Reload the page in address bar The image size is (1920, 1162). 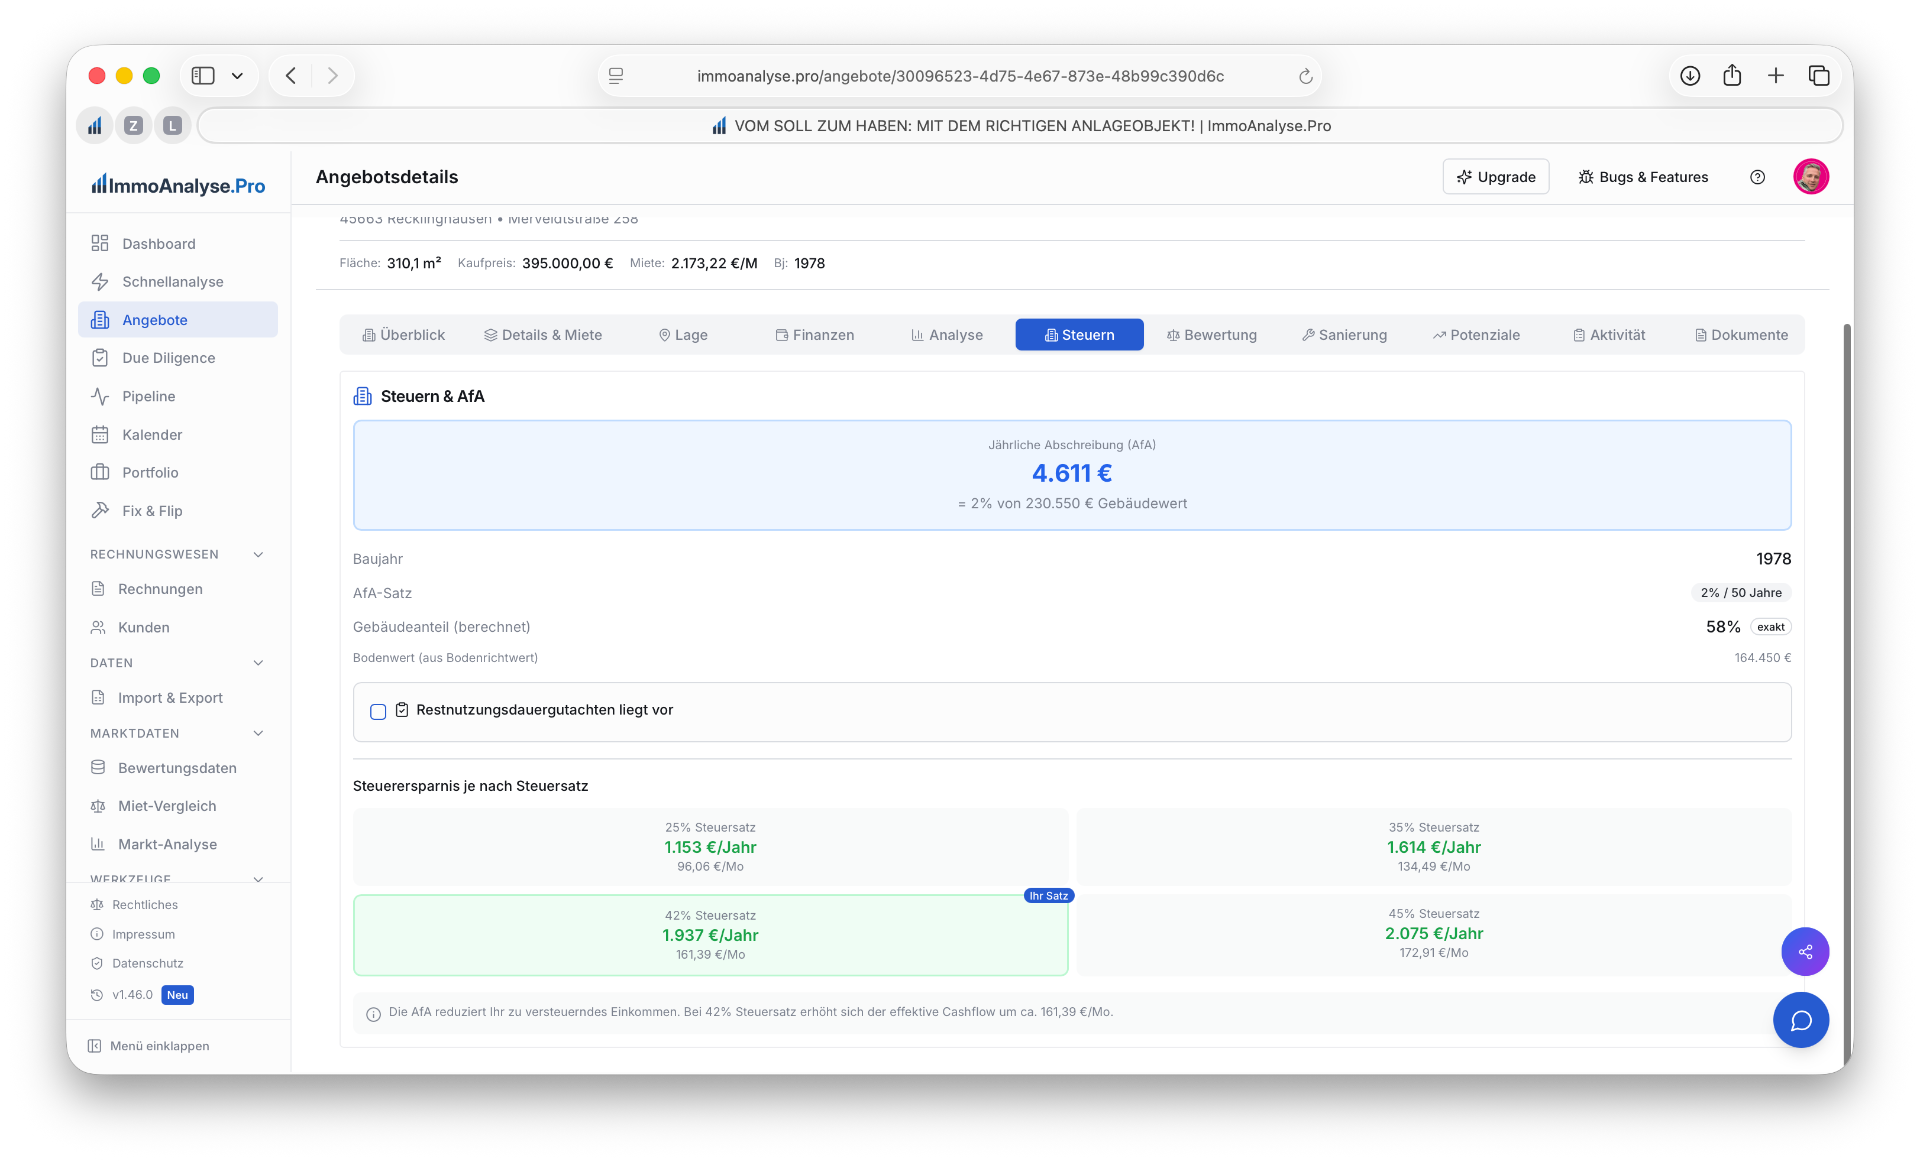point(1305,76)
